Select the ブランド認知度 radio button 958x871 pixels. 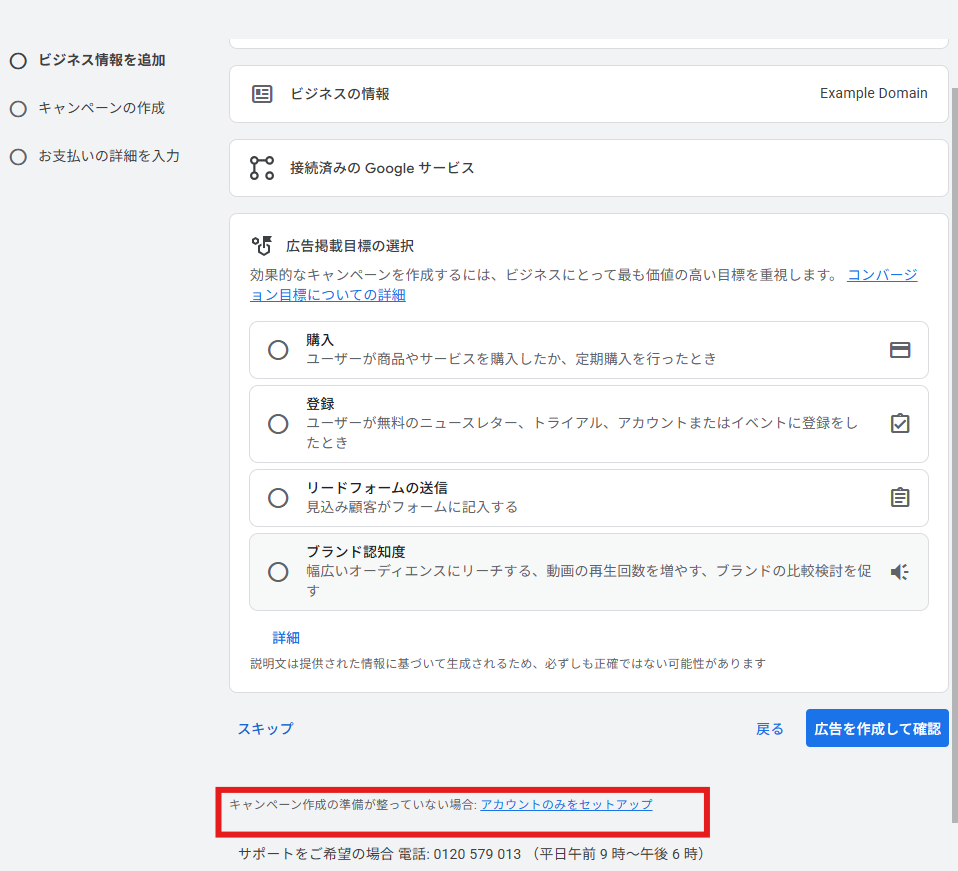point(278,572)
